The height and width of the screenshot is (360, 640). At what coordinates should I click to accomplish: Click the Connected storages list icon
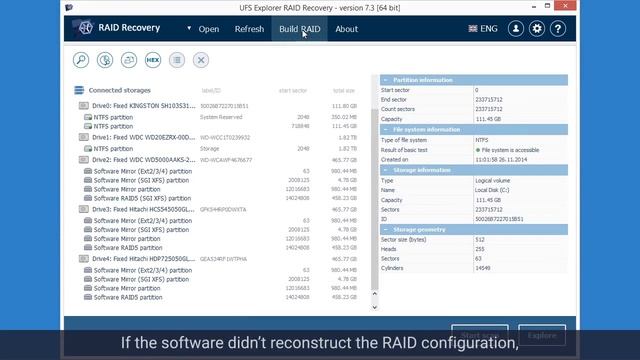tap(79, 90)
